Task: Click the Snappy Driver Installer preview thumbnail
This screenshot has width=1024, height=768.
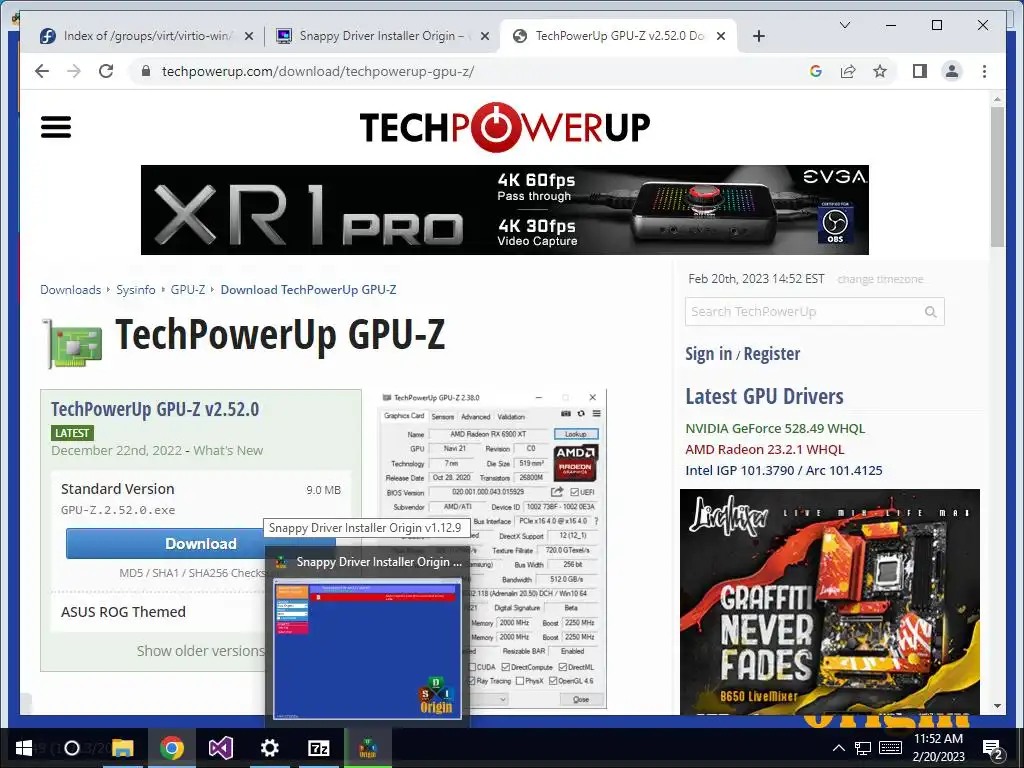Action: click(x=367, y=648)
